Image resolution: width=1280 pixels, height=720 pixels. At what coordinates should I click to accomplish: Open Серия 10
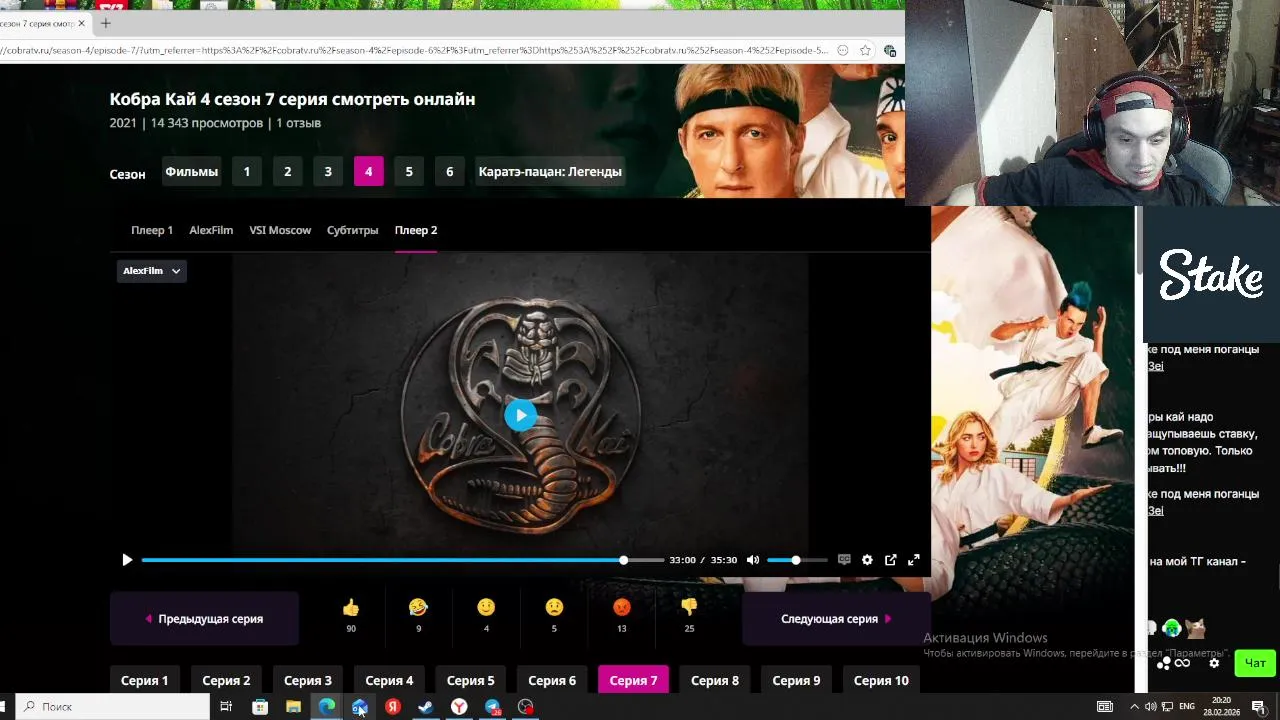[881, 680]
